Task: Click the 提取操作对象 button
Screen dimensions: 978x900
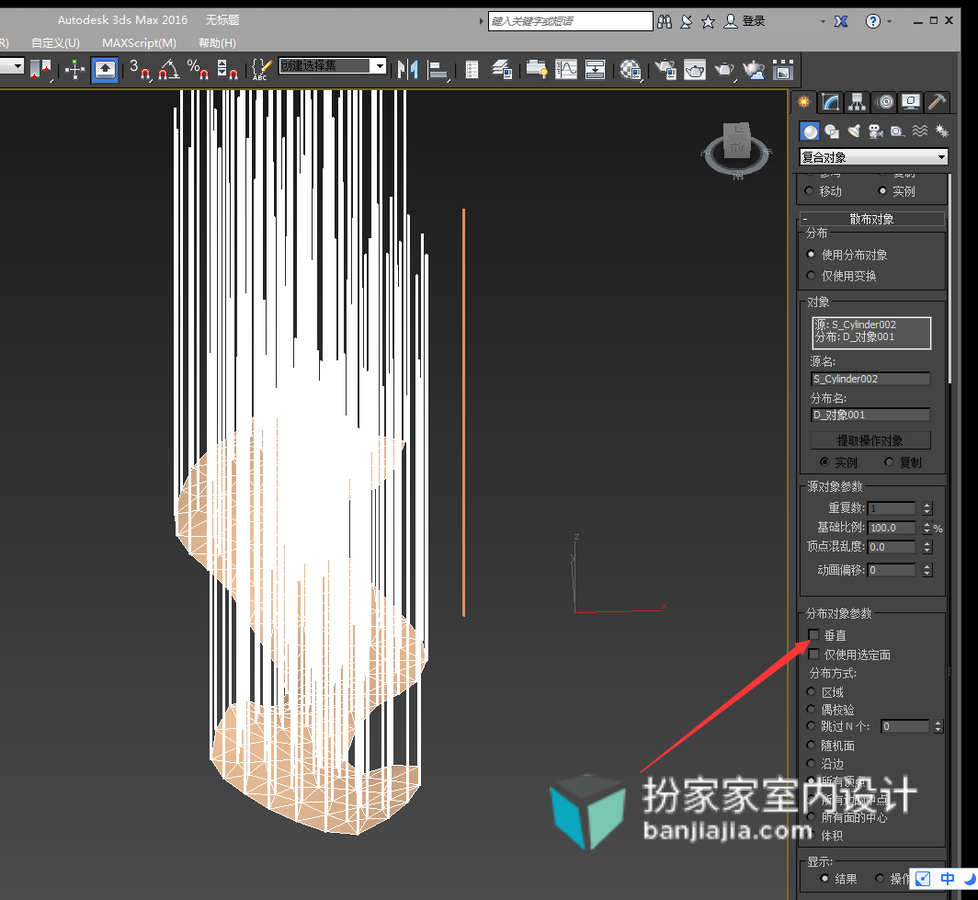Action: coord(870,440)
